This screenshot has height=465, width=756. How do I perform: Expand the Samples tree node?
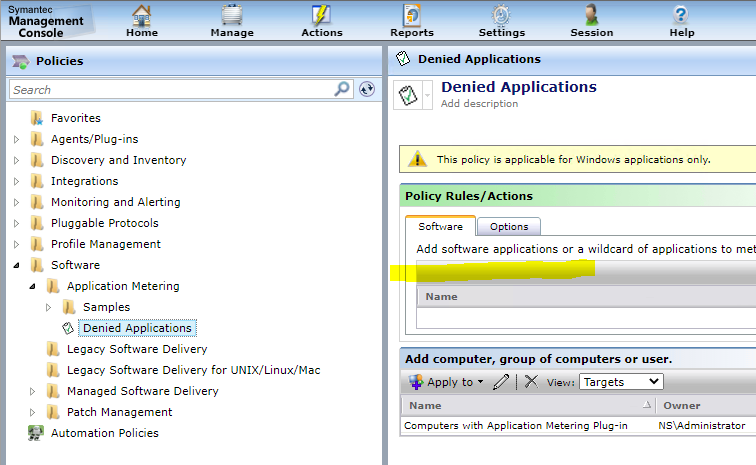click(x=48, y=307)
